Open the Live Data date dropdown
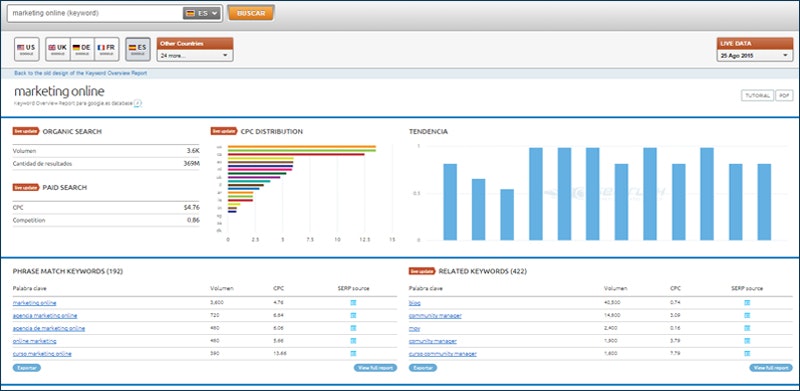 click(755, 56)
